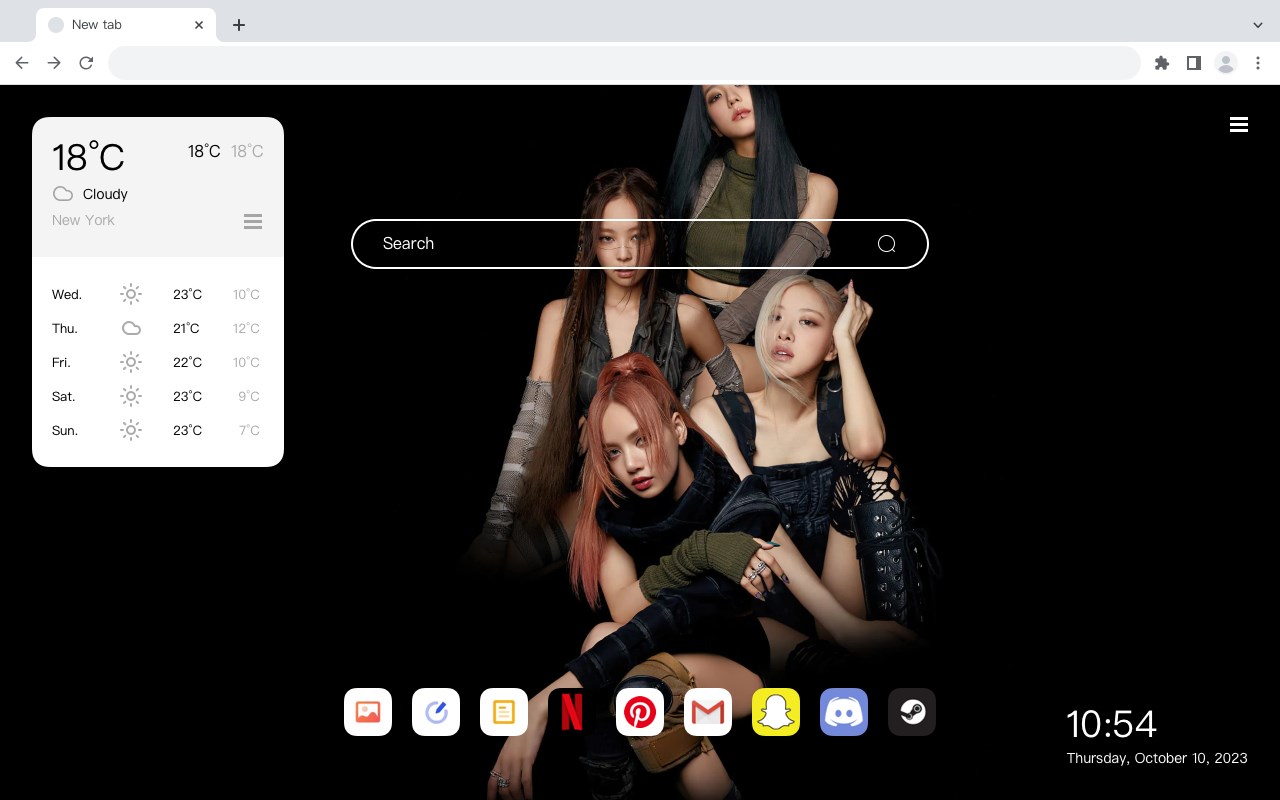Click the sun icon for Sunday
Image resolution: width=1280 pixels, height=800 pixels.
131,430
